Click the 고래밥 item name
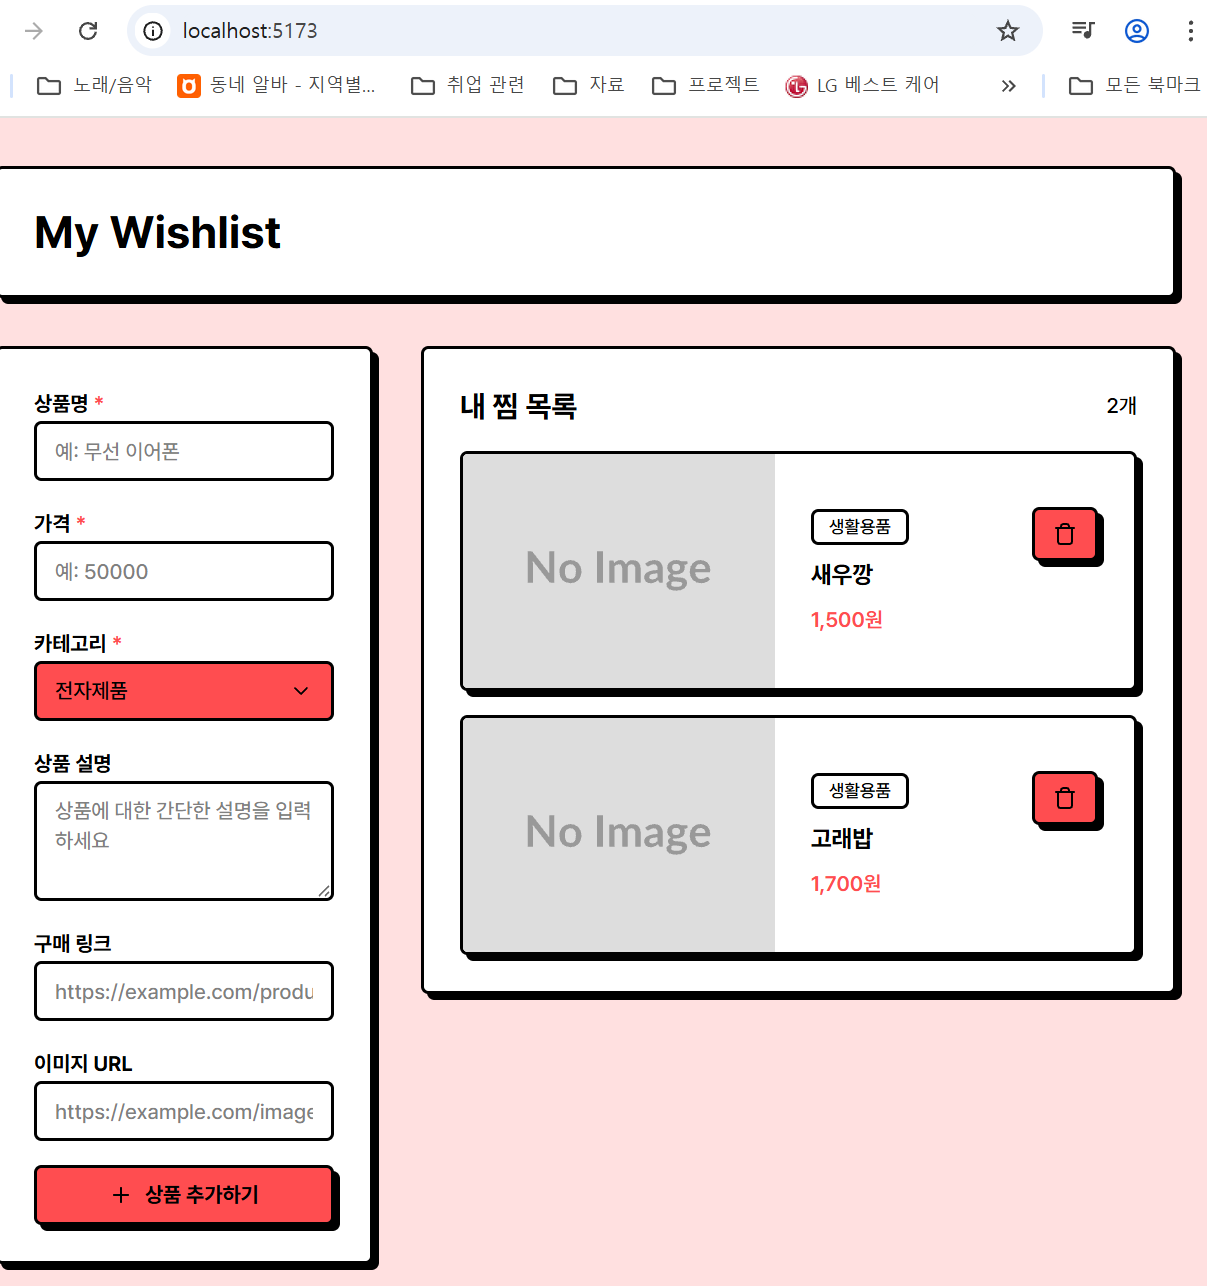Image resolution: width=1207 pixels, height=1286 pixels. click(842, 838)
